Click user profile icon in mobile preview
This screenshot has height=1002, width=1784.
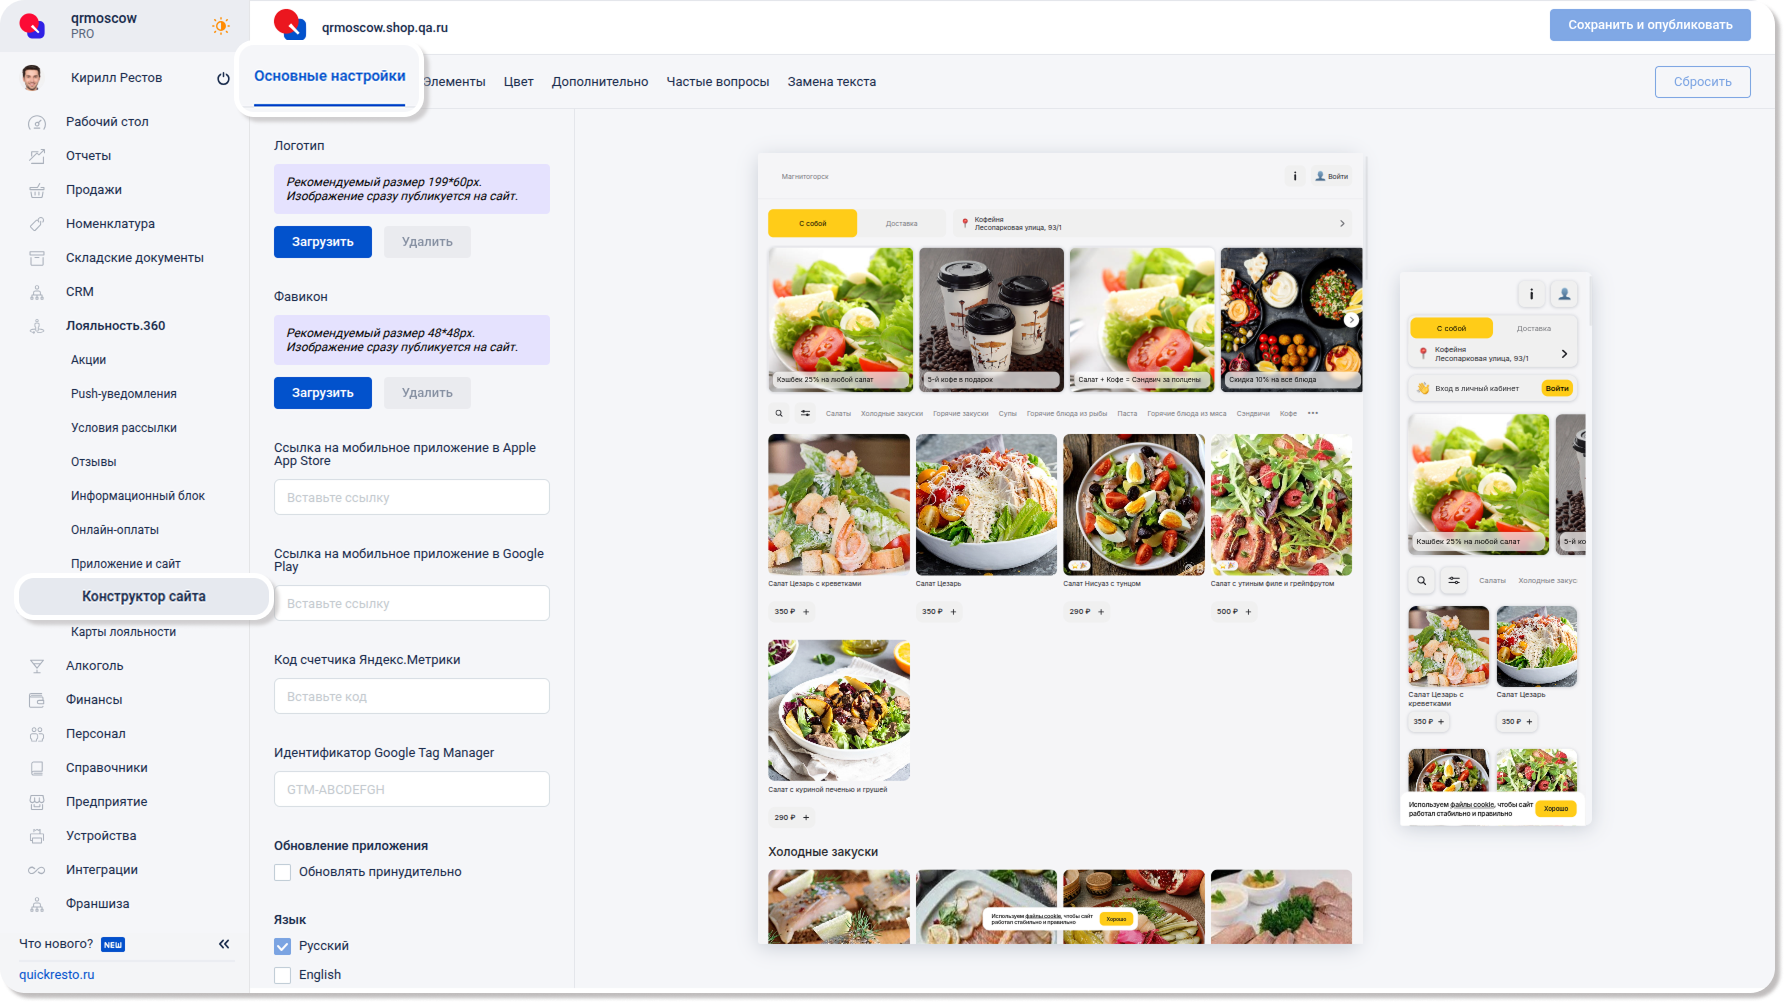point(1564,294)
